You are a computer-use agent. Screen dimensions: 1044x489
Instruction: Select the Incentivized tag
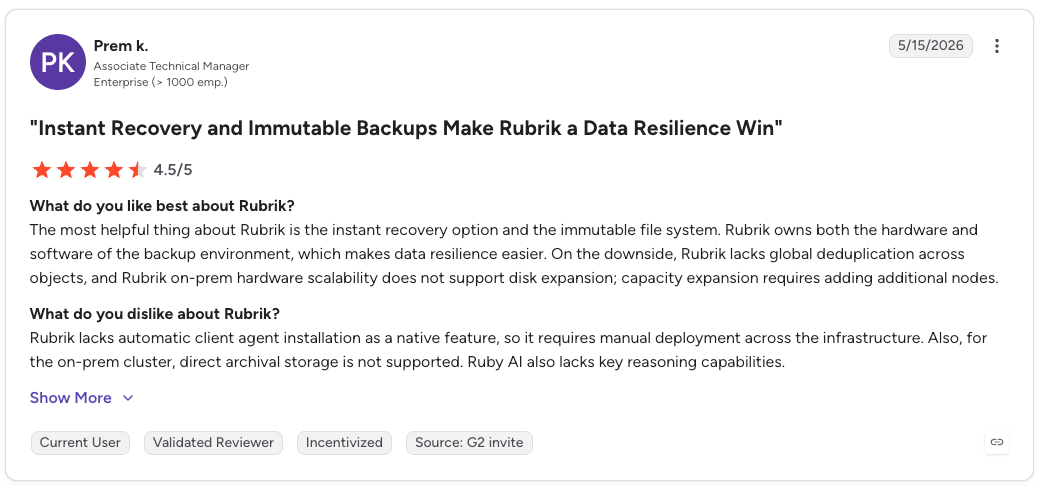[344, 442]
